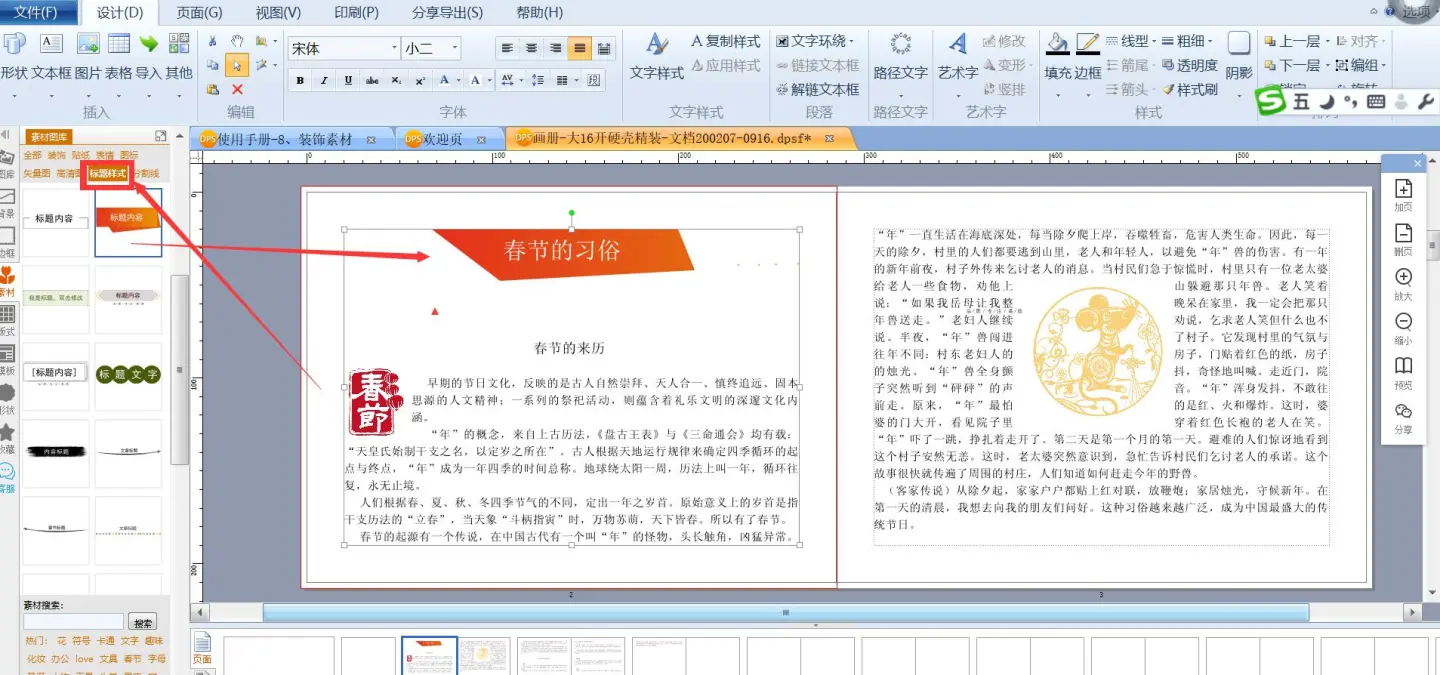The width and height of the screenshot is (1440, 675).
Task: Click 加页 add page icon
Action: [x=1403, y=189]
